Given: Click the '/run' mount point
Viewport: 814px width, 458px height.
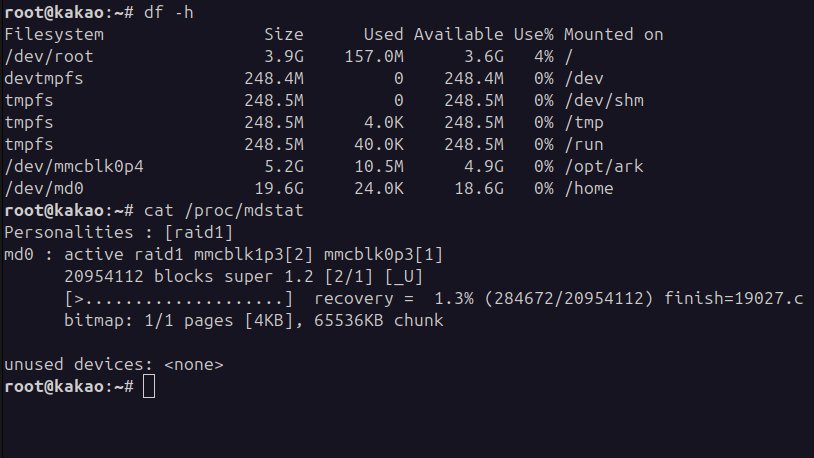Looking at the screenshot, I should 584,144.
